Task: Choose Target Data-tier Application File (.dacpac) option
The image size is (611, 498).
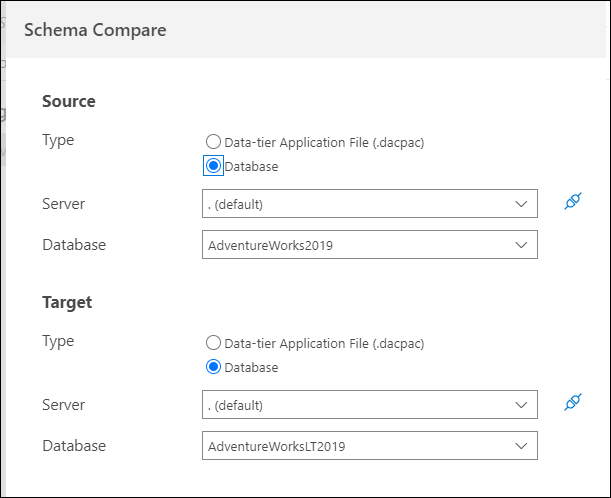Action: click(213, 343)
